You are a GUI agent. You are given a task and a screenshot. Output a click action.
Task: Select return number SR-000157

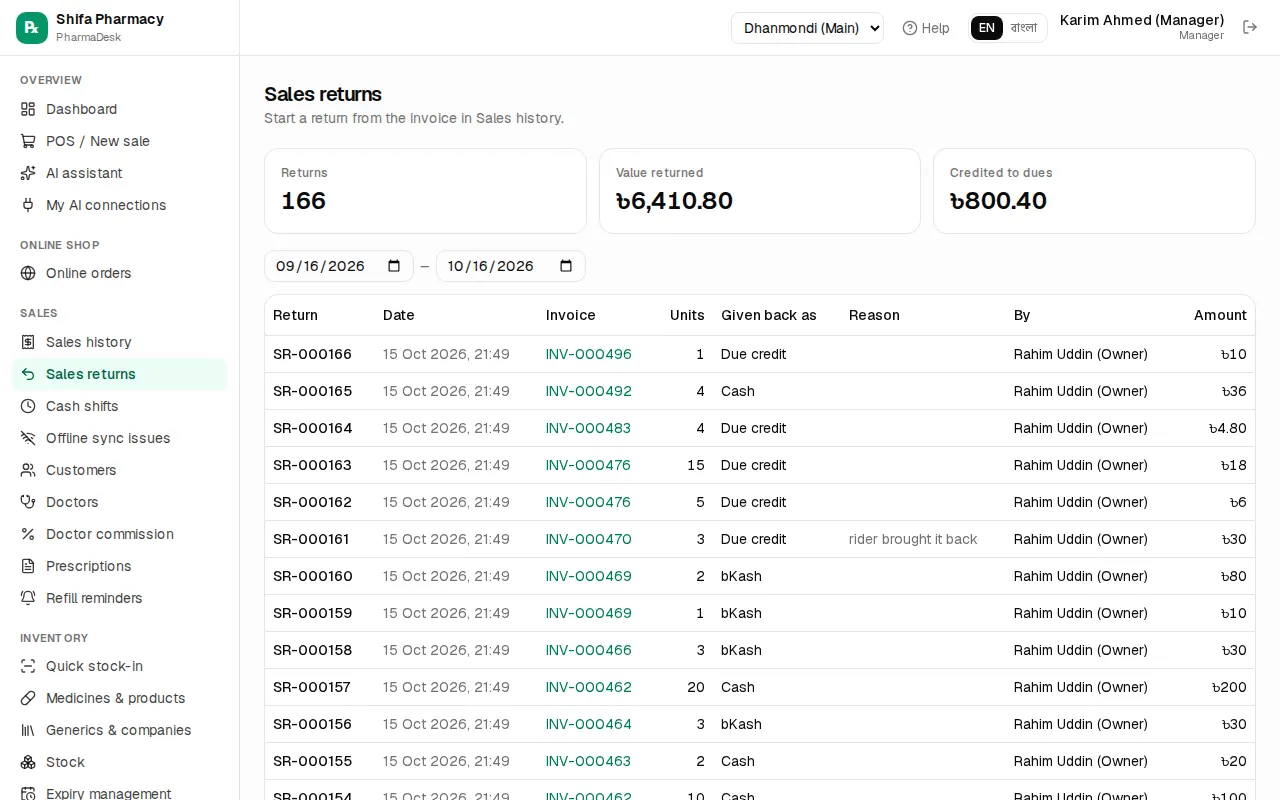click(x=312, y=687)
